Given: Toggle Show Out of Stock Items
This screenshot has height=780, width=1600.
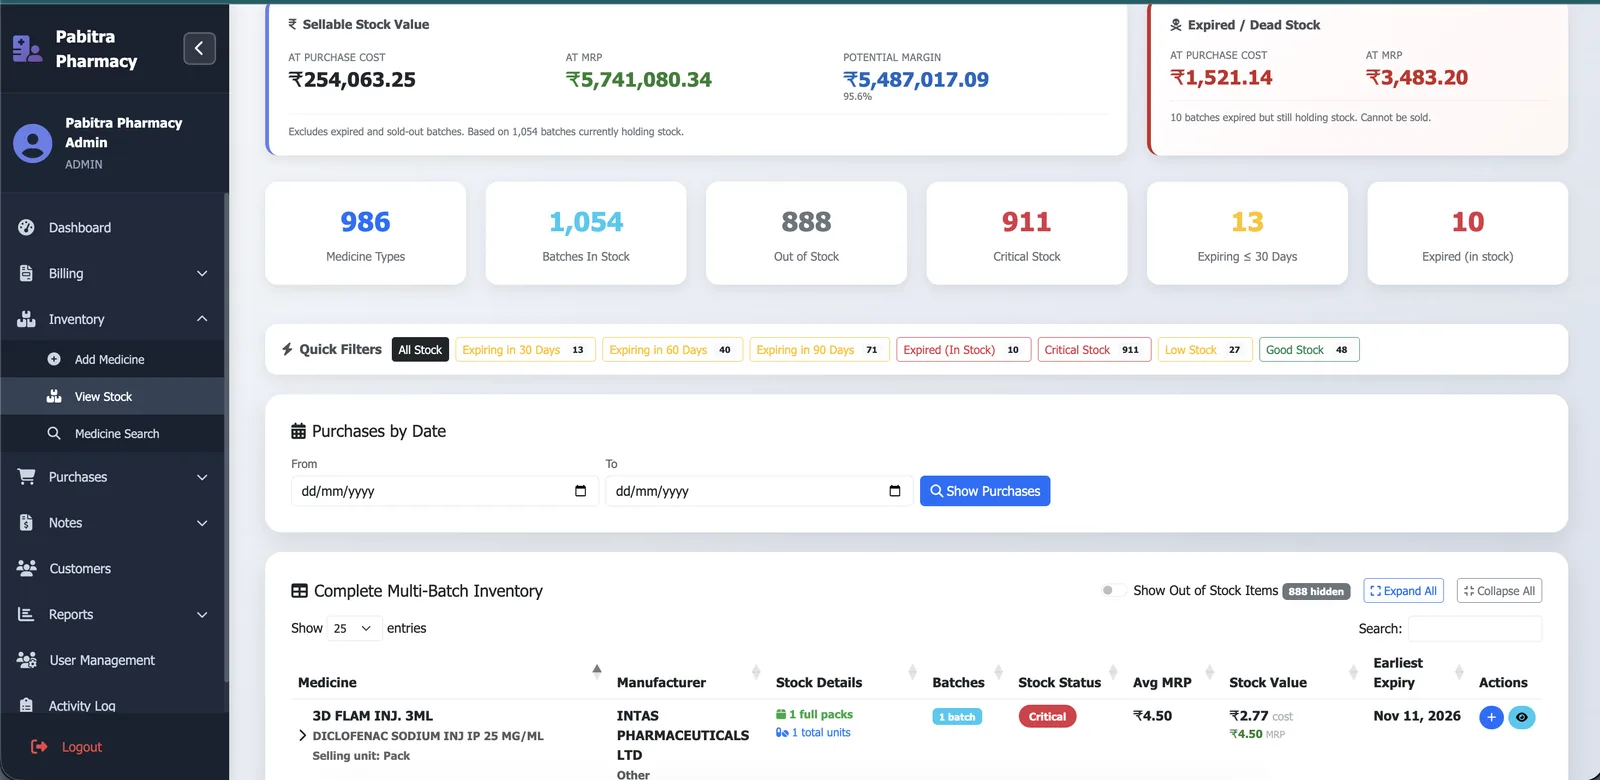Looking at the screenshot, I should [x=1111, y=590].
